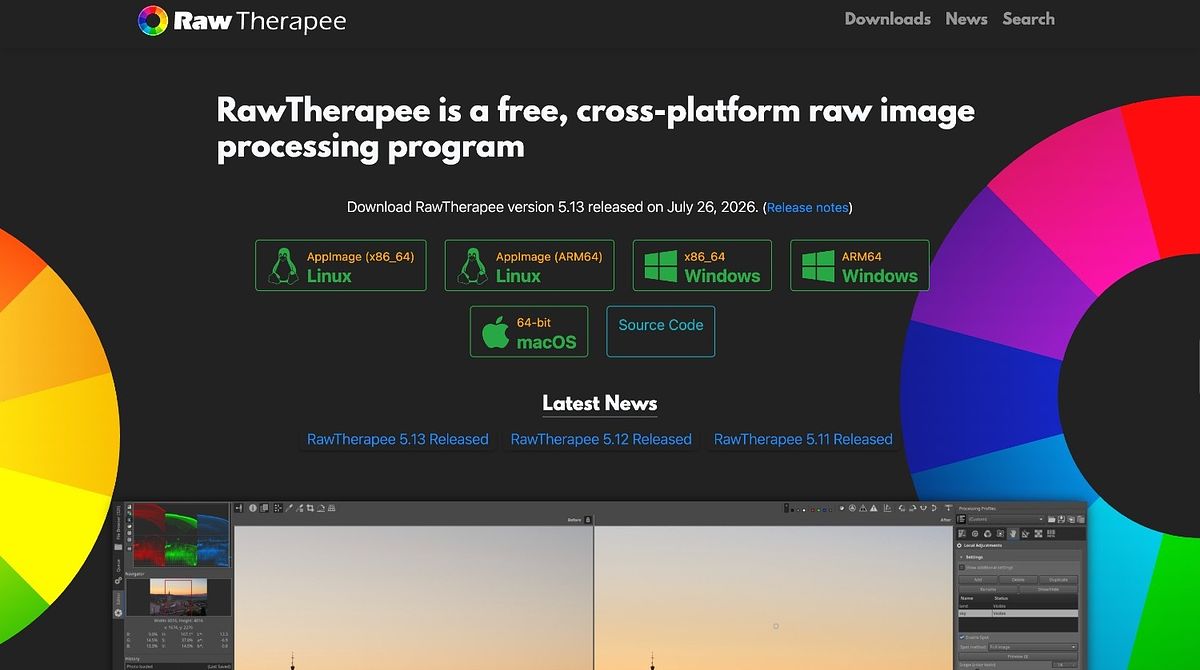Select the straighten tool icon in the screenshot's toolbar

pyautogui.click(x=321, y=508)
